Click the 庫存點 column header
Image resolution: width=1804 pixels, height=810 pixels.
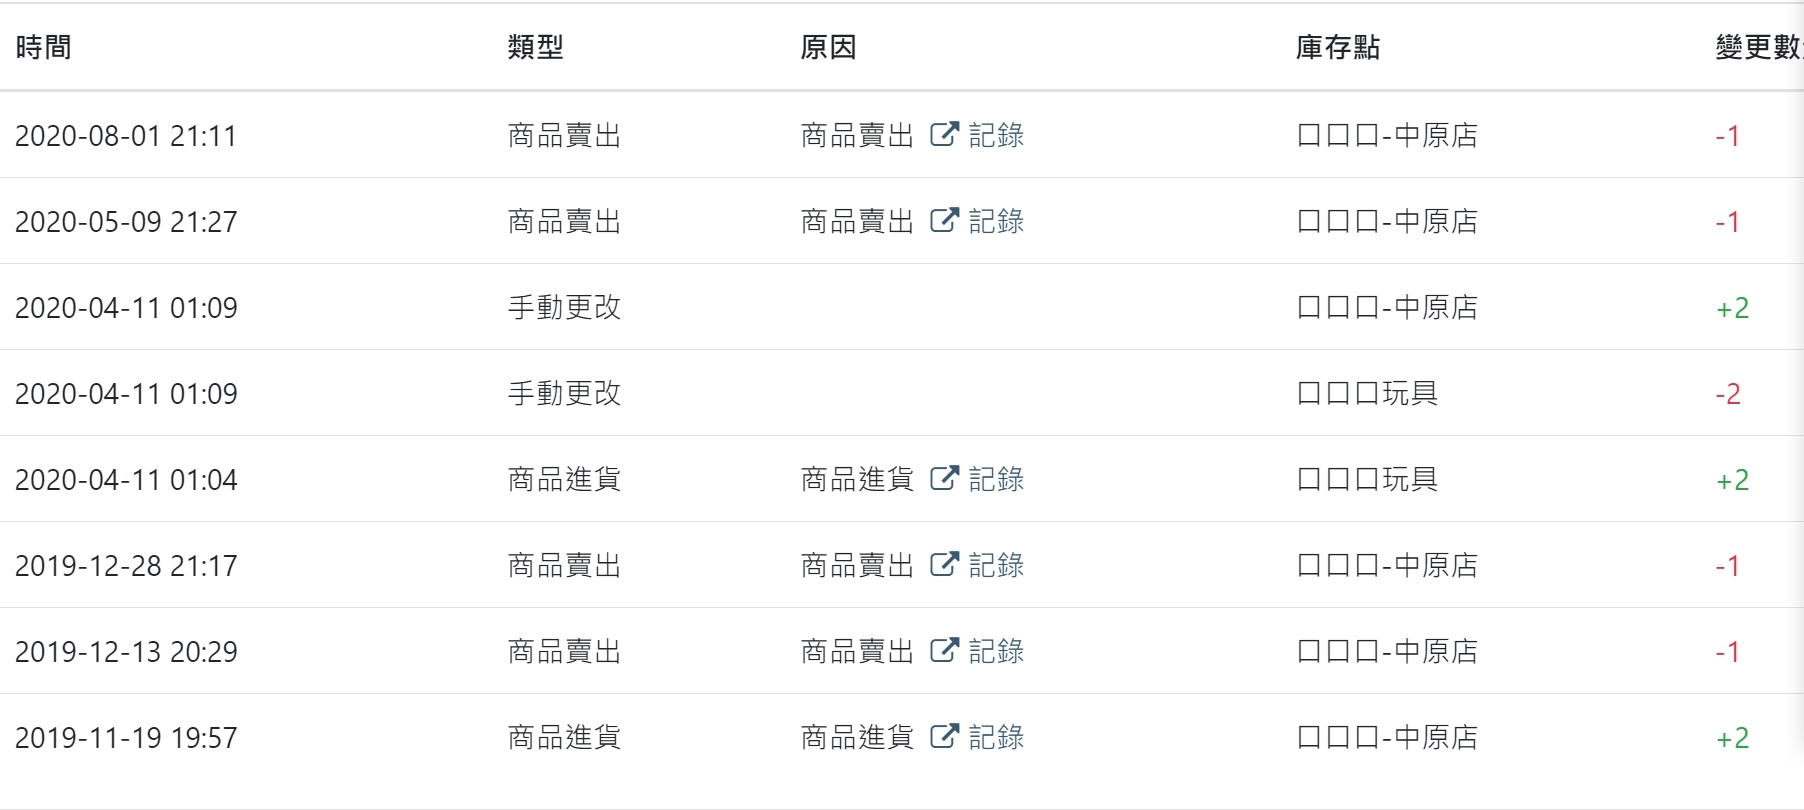click(1337, 47)
